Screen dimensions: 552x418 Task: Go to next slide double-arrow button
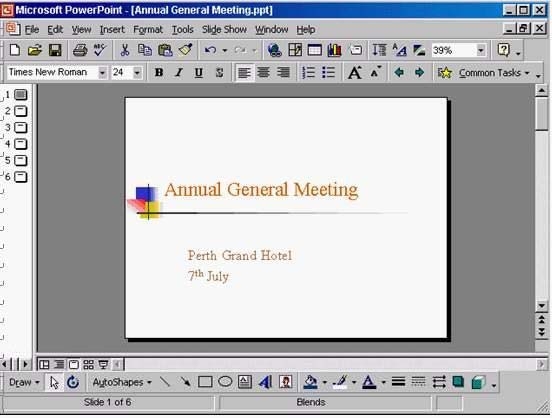541,332
